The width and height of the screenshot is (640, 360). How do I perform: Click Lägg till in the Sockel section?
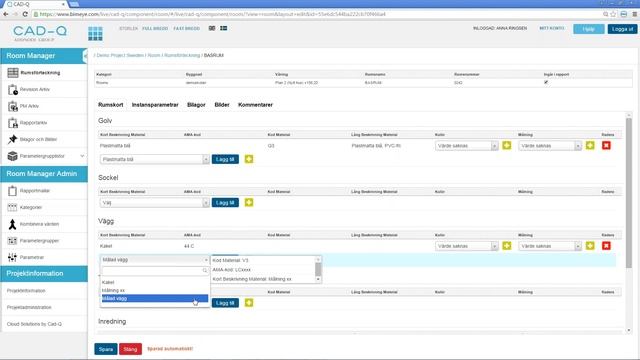[225, 202]
